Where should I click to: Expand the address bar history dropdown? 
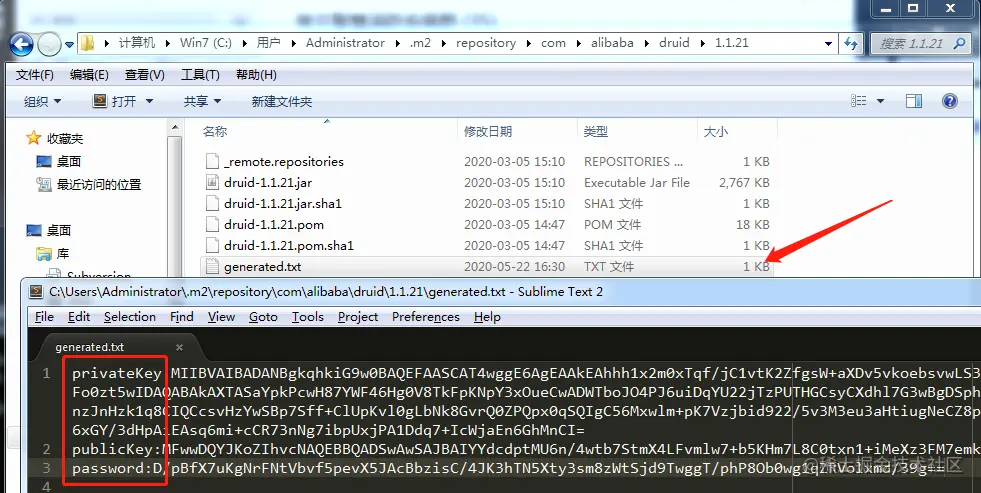[828, 43]
